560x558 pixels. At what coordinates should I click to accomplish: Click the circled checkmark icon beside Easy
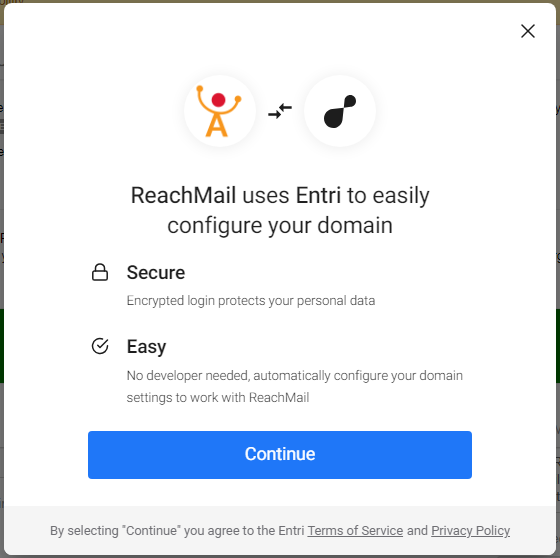click(100, 346)
